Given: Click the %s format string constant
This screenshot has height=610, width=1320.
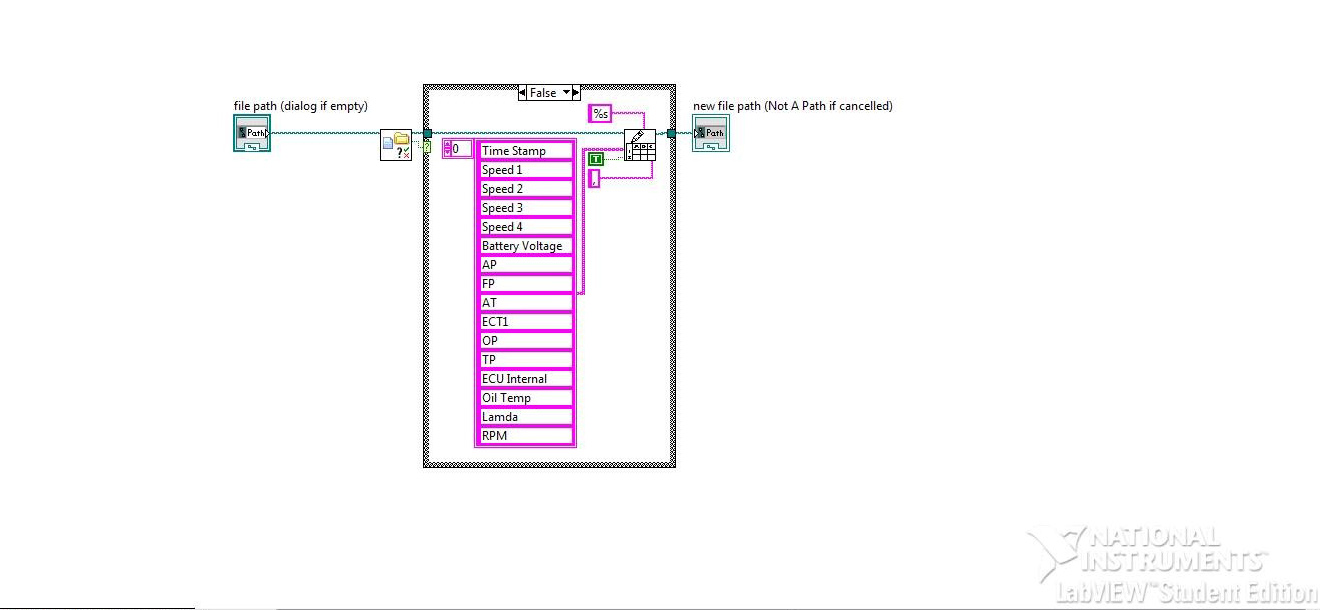Looking at the screenshot, I should [x=600, y=113].
